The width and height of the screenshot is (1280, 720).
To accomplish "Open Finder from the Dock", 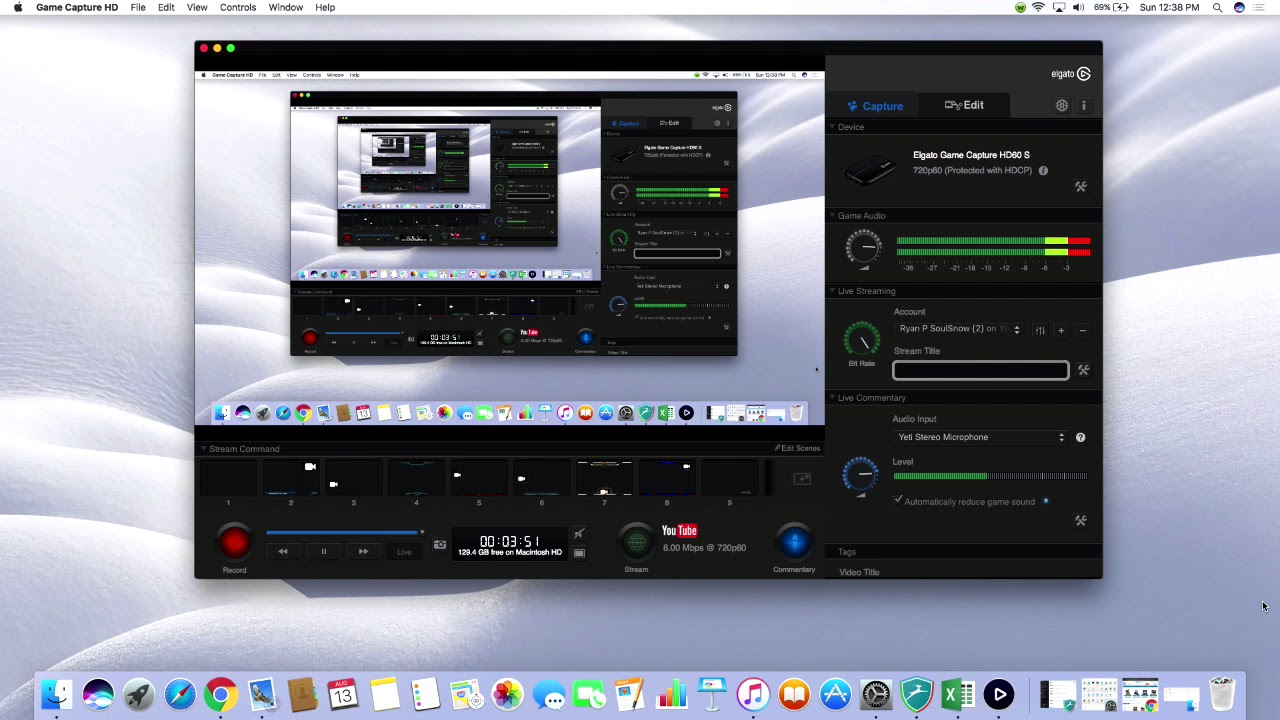I will pos(57,694).
